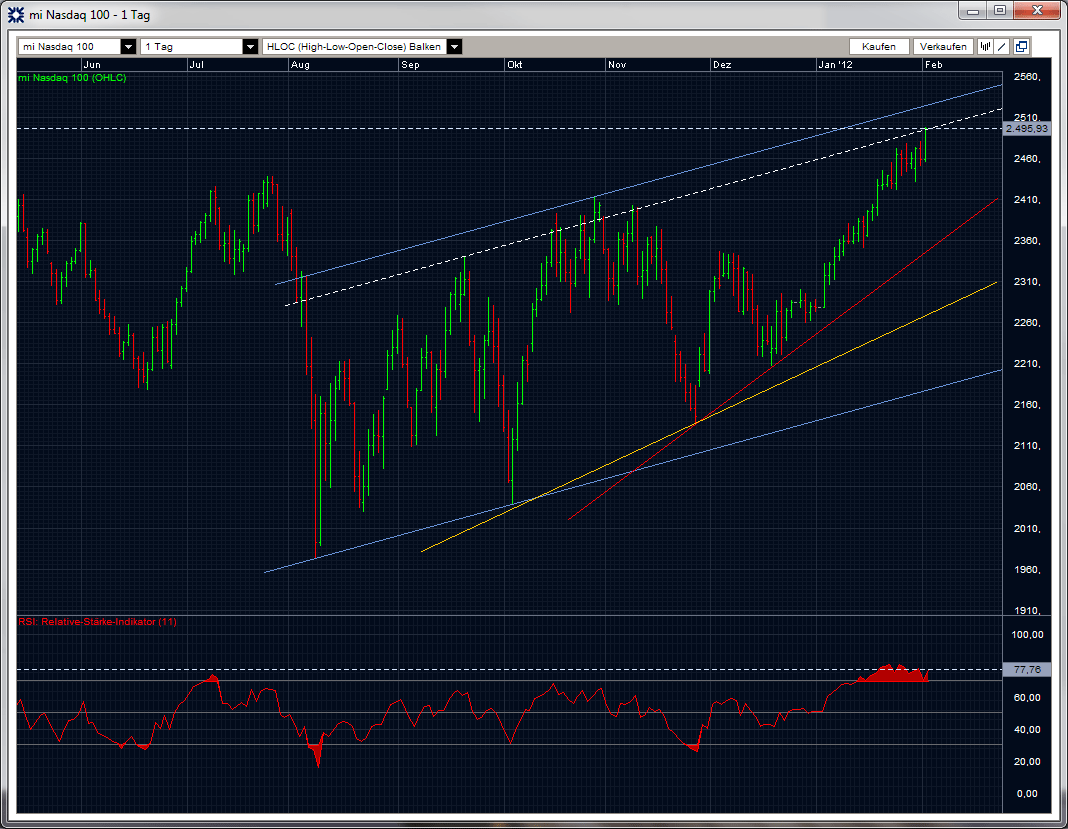Open the bar chart indicator tool icon
Screen dimensions: 1068x829
985,46
